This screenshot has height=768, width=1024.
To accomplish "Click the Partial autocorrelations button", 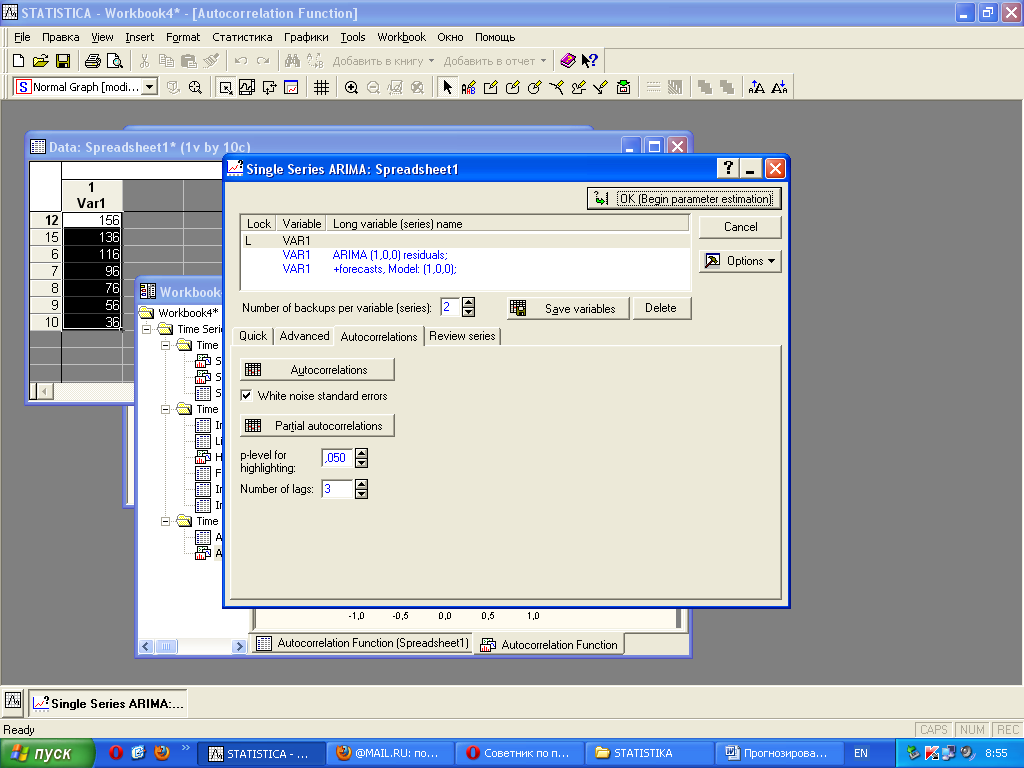I will click(317, 426).
